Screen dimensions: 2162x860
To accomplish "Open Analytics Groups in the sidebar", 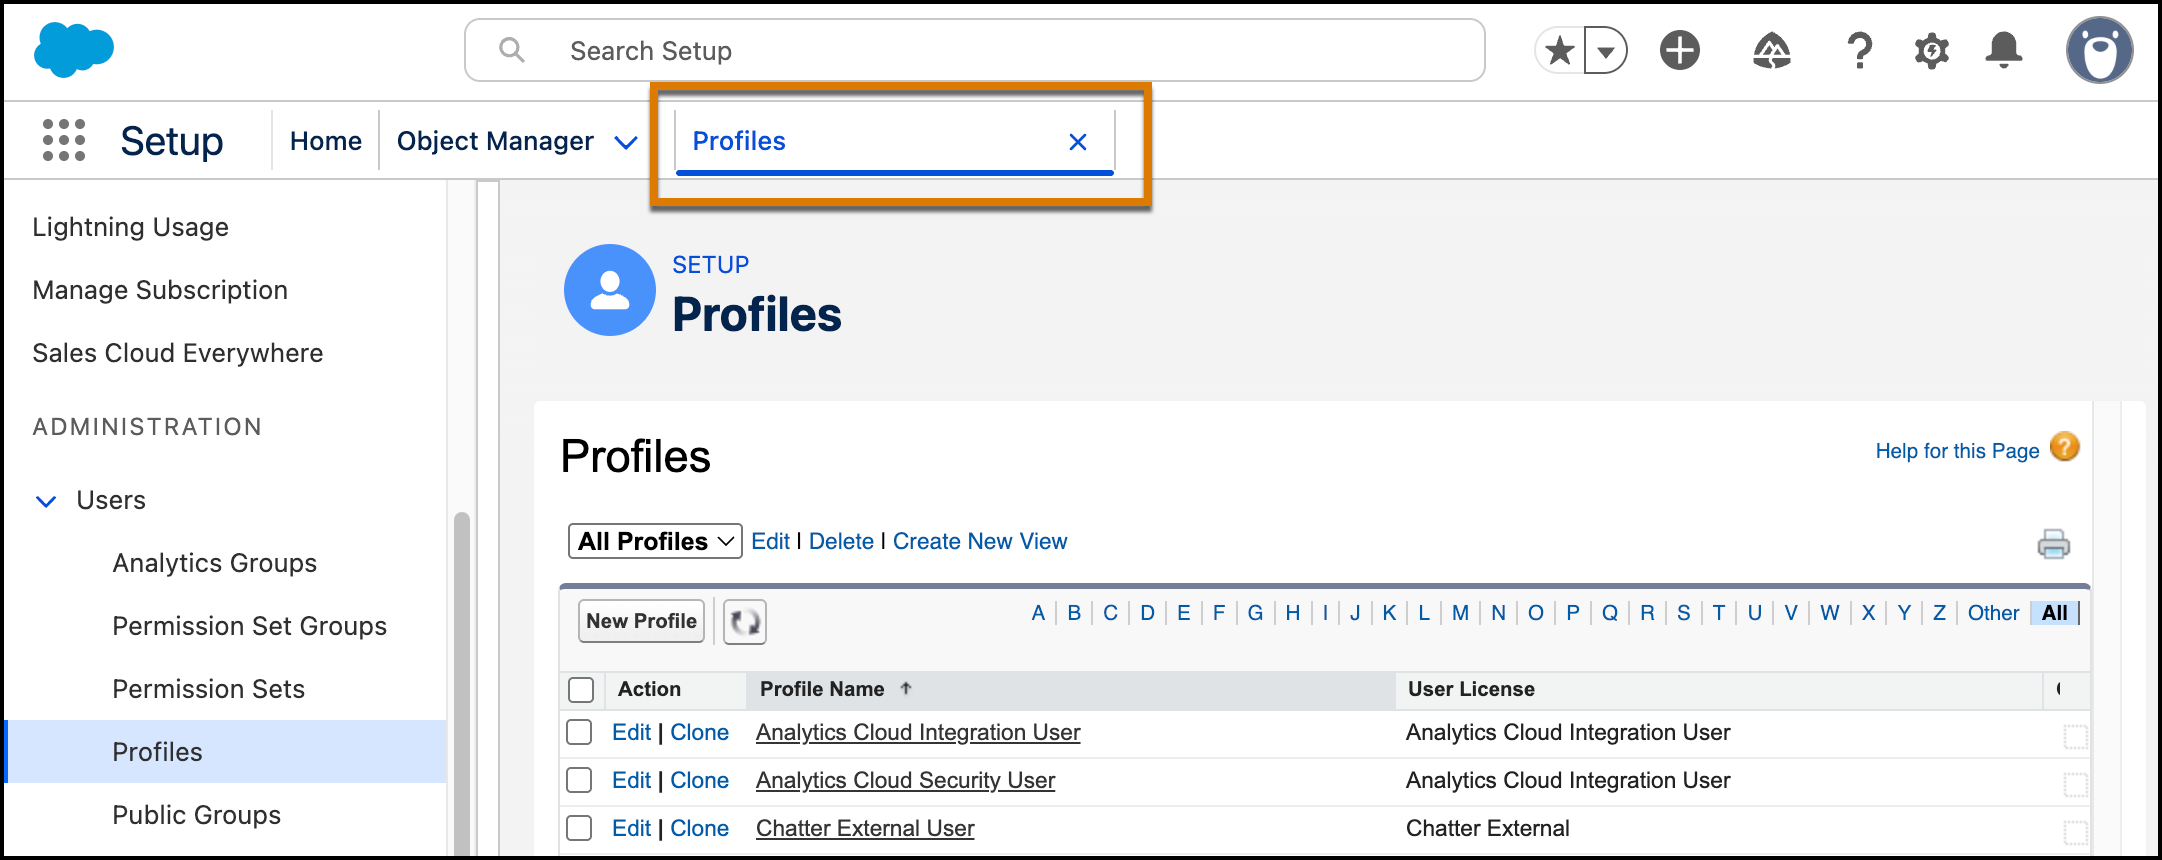I will [x=214, y=563].
